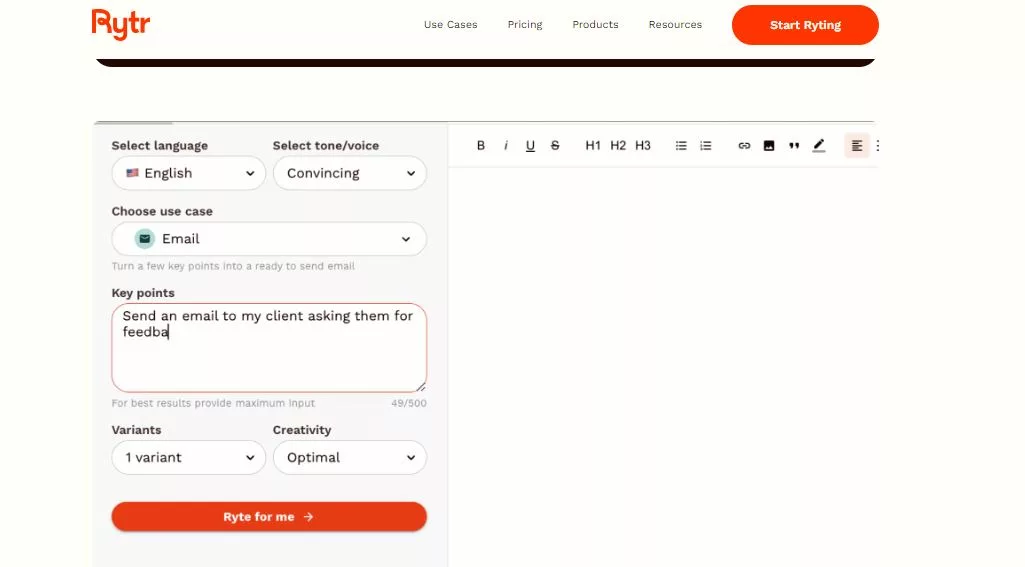The width and height of the screenshot is (1025, 567).
Task: Insert an image using the picture icon
Action: click(x=769, y=145)
